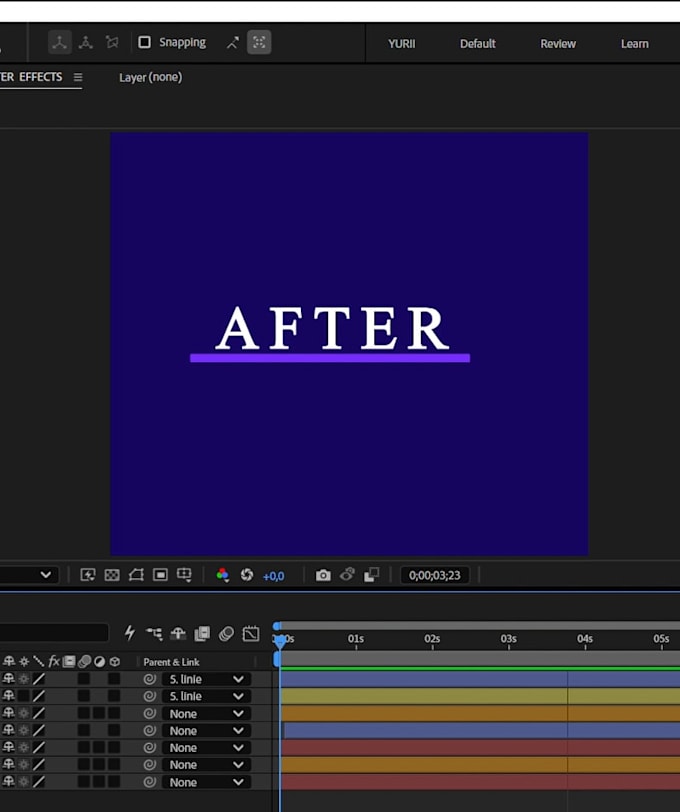
Task: Click the Show Snapshot eye icon
Action: [348, 574]
